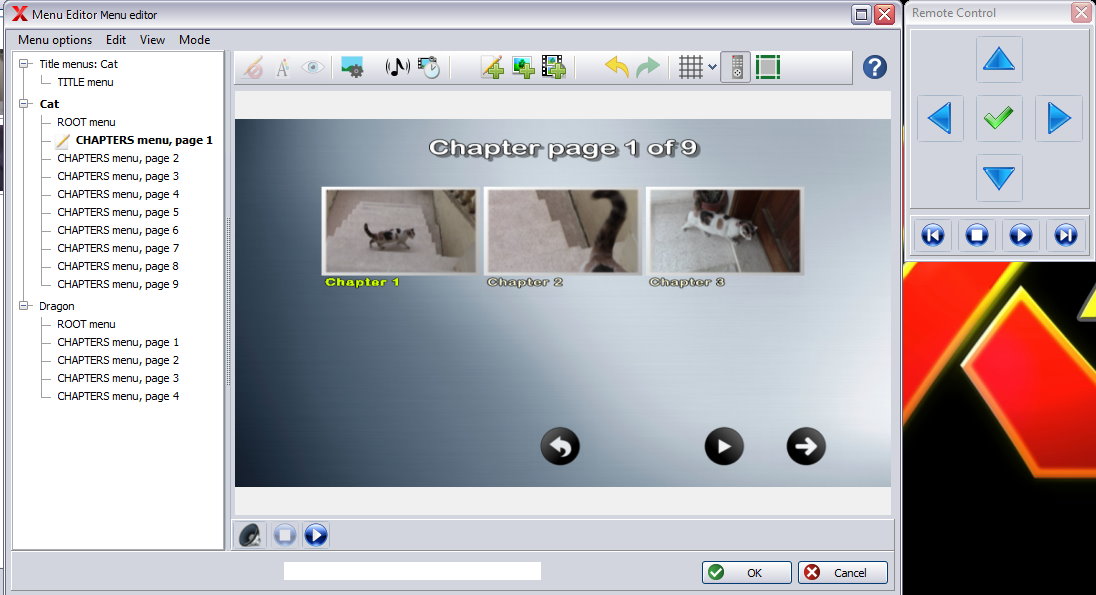Click the white field beside OK button
1096x595 pixels.
(x=412, y=571)
